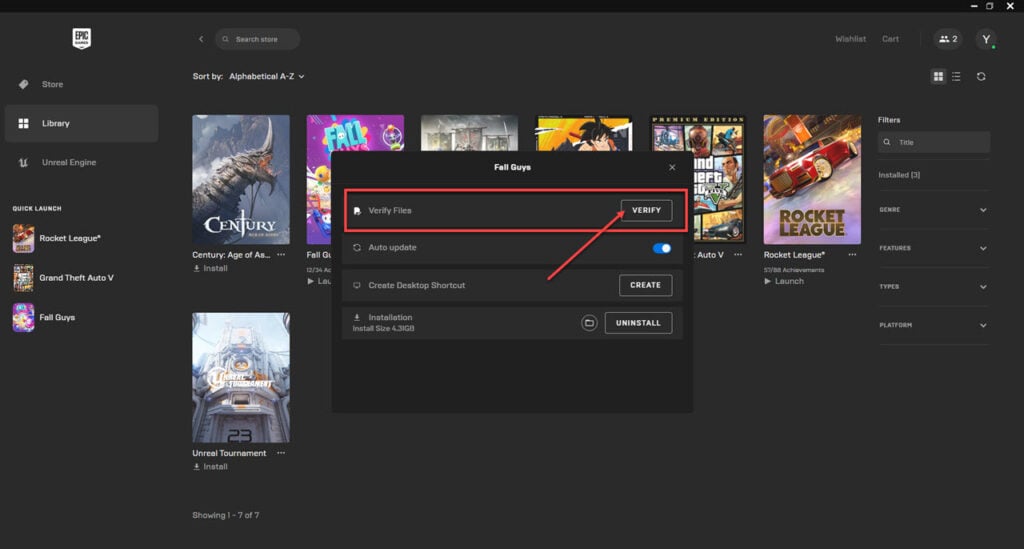Switch to list view
1024x549 pixels.
[956, 76]
